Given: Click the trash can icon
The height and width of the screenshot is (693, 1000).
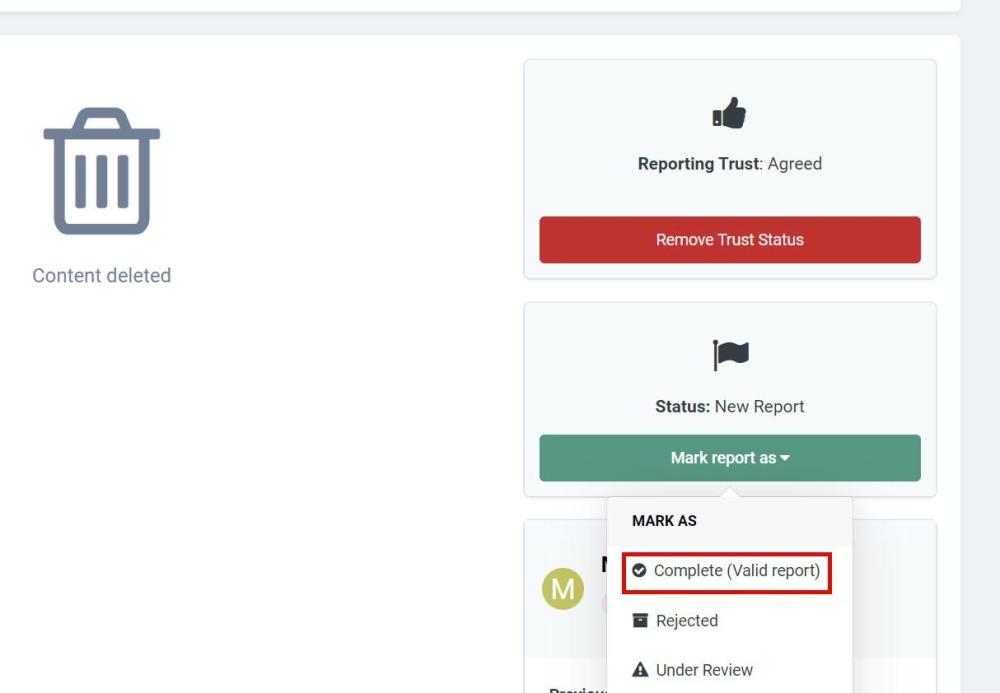Looking at the screenshot, I should pyautogui.click(x=102, y=171).
